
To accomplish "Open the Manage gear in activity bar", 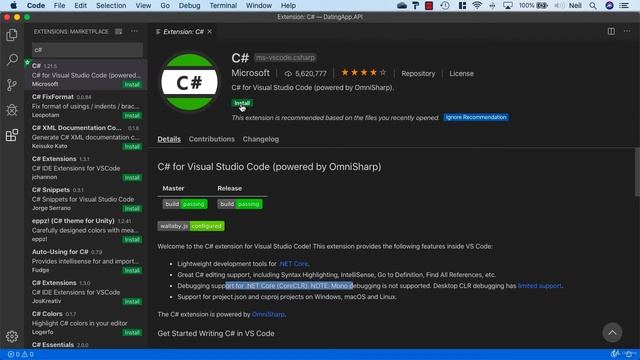I will click(12, 336).
